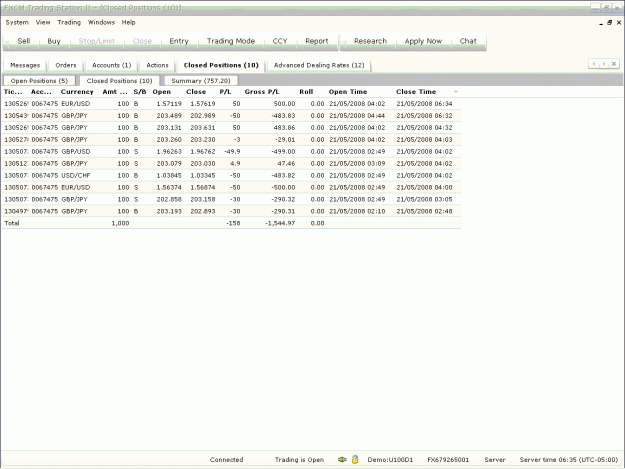
Task: Switch to the Orders tab
Action: click(66, 65)
